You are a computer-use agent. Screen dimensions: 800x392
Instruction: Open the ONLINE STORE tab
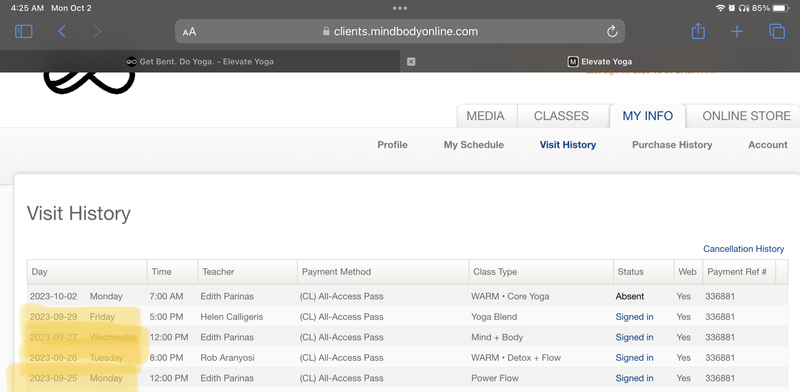click(746, 116)
